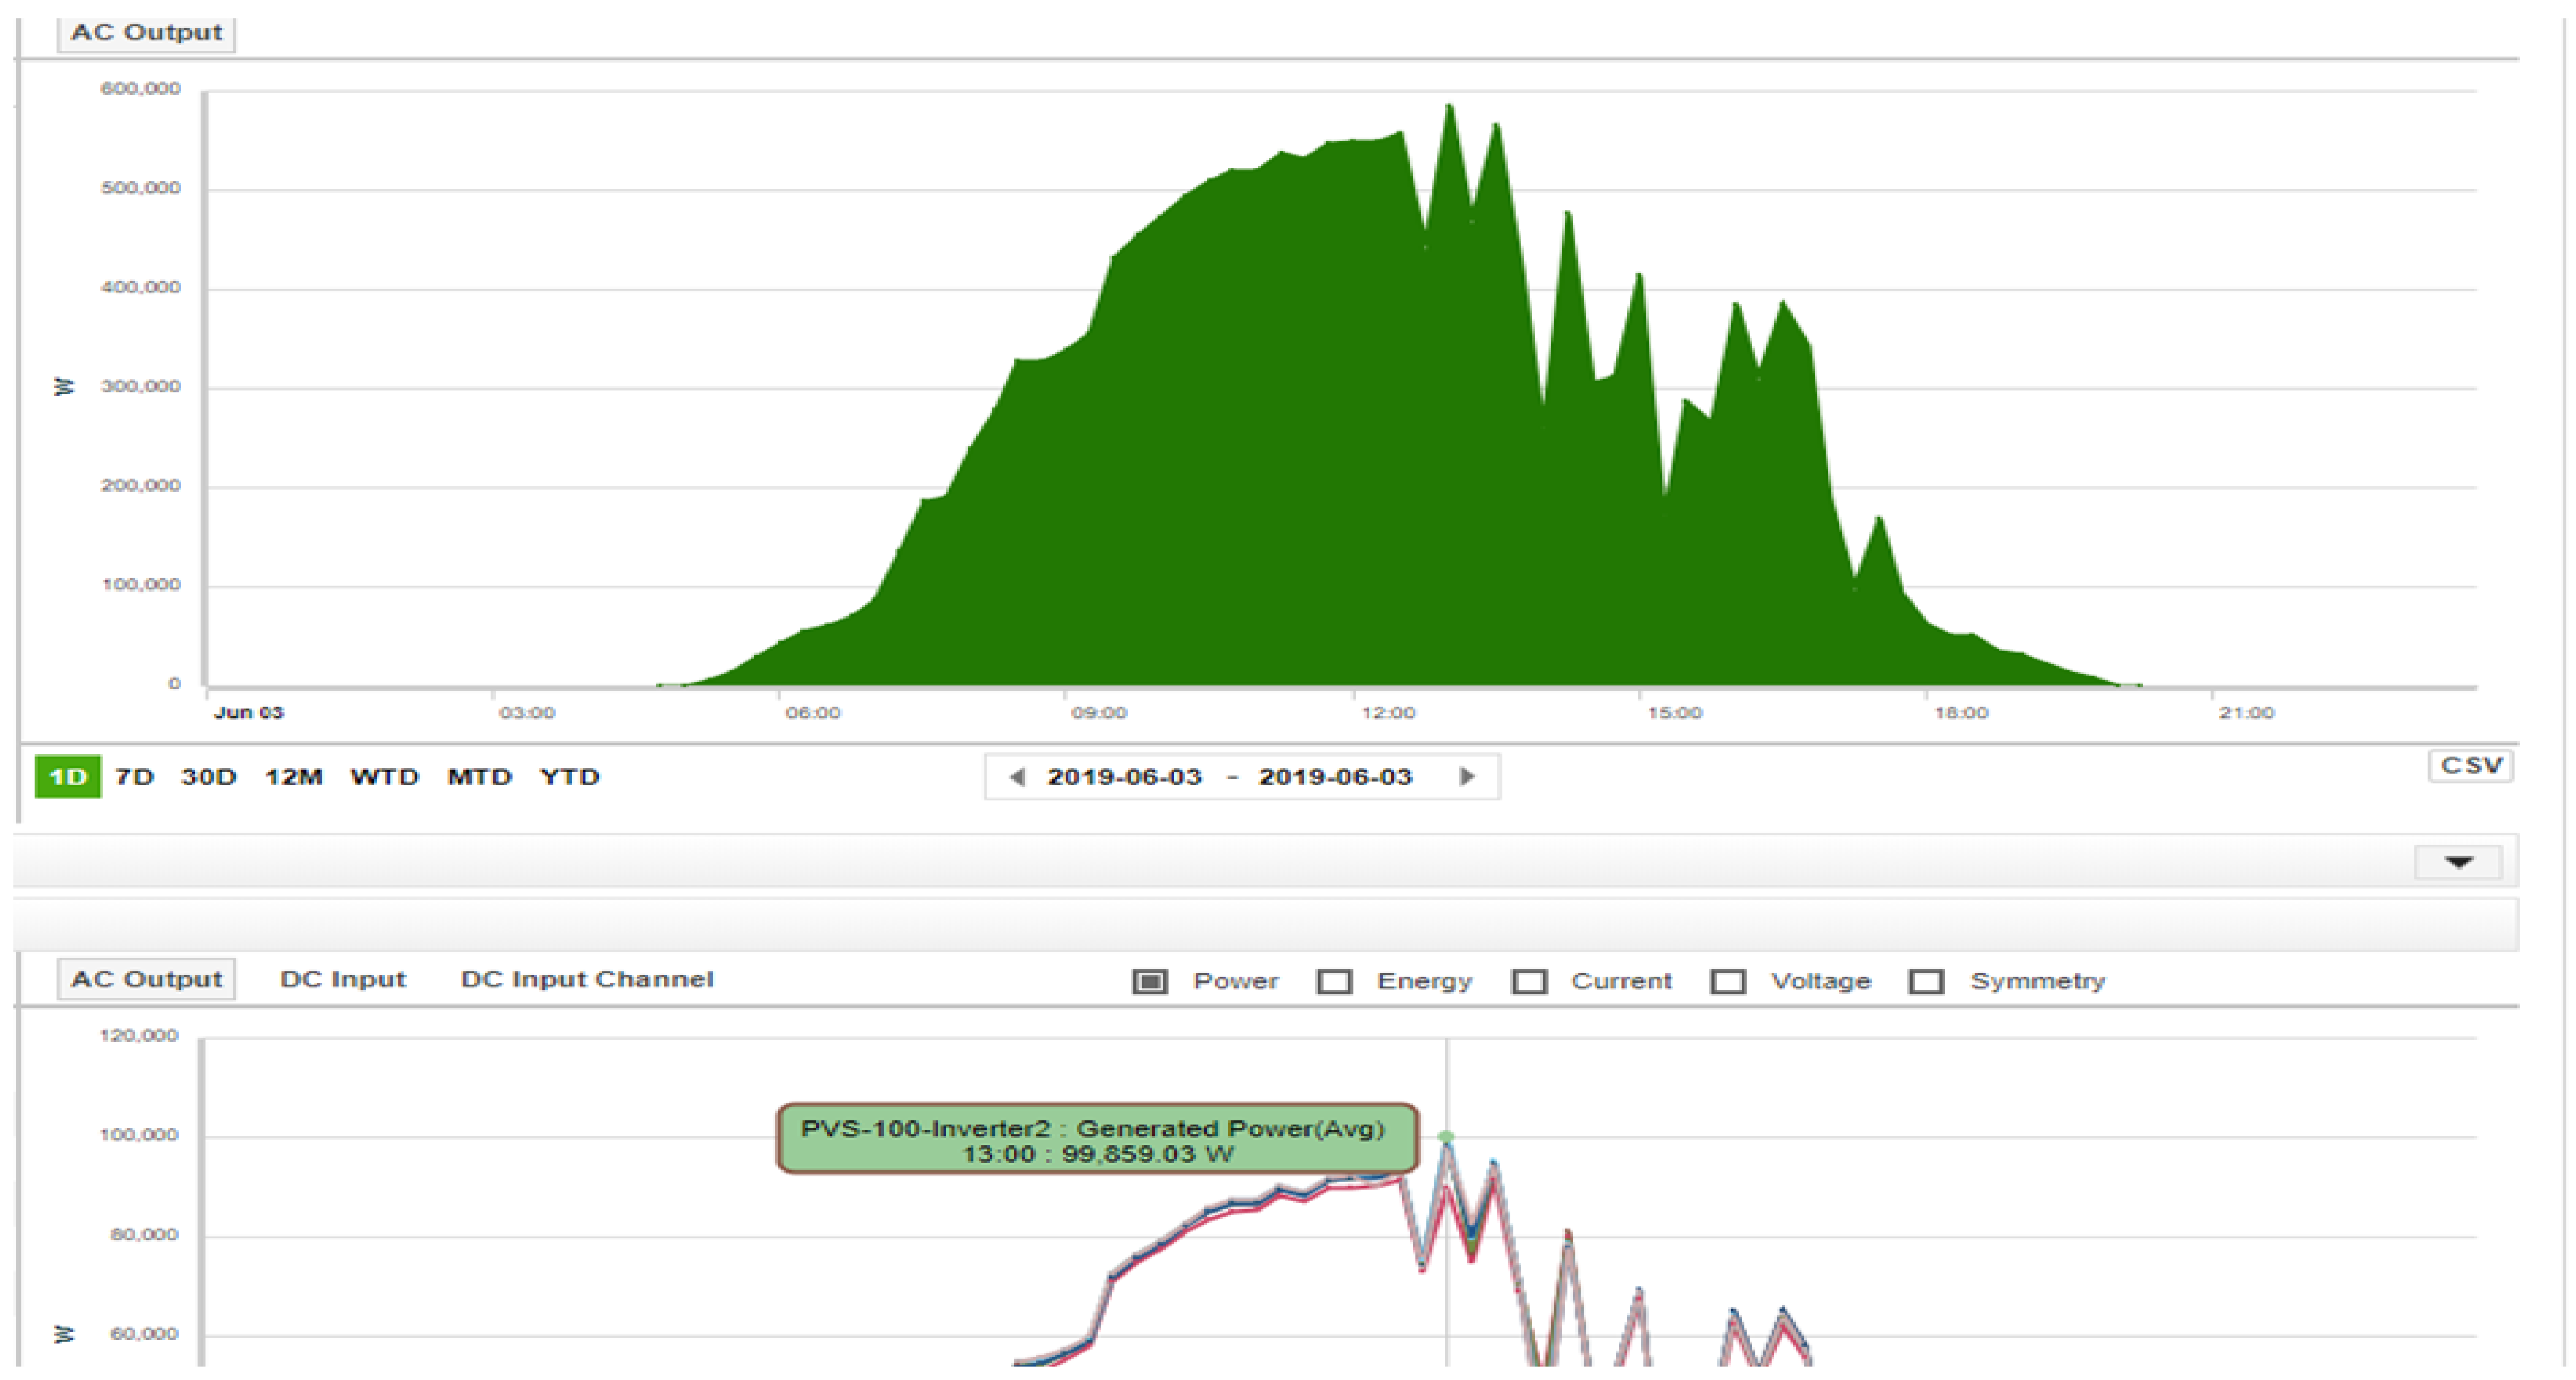Enable the Current checkbox
This screenshot has height=1380, width=2576.
(x=1529, y=981)
